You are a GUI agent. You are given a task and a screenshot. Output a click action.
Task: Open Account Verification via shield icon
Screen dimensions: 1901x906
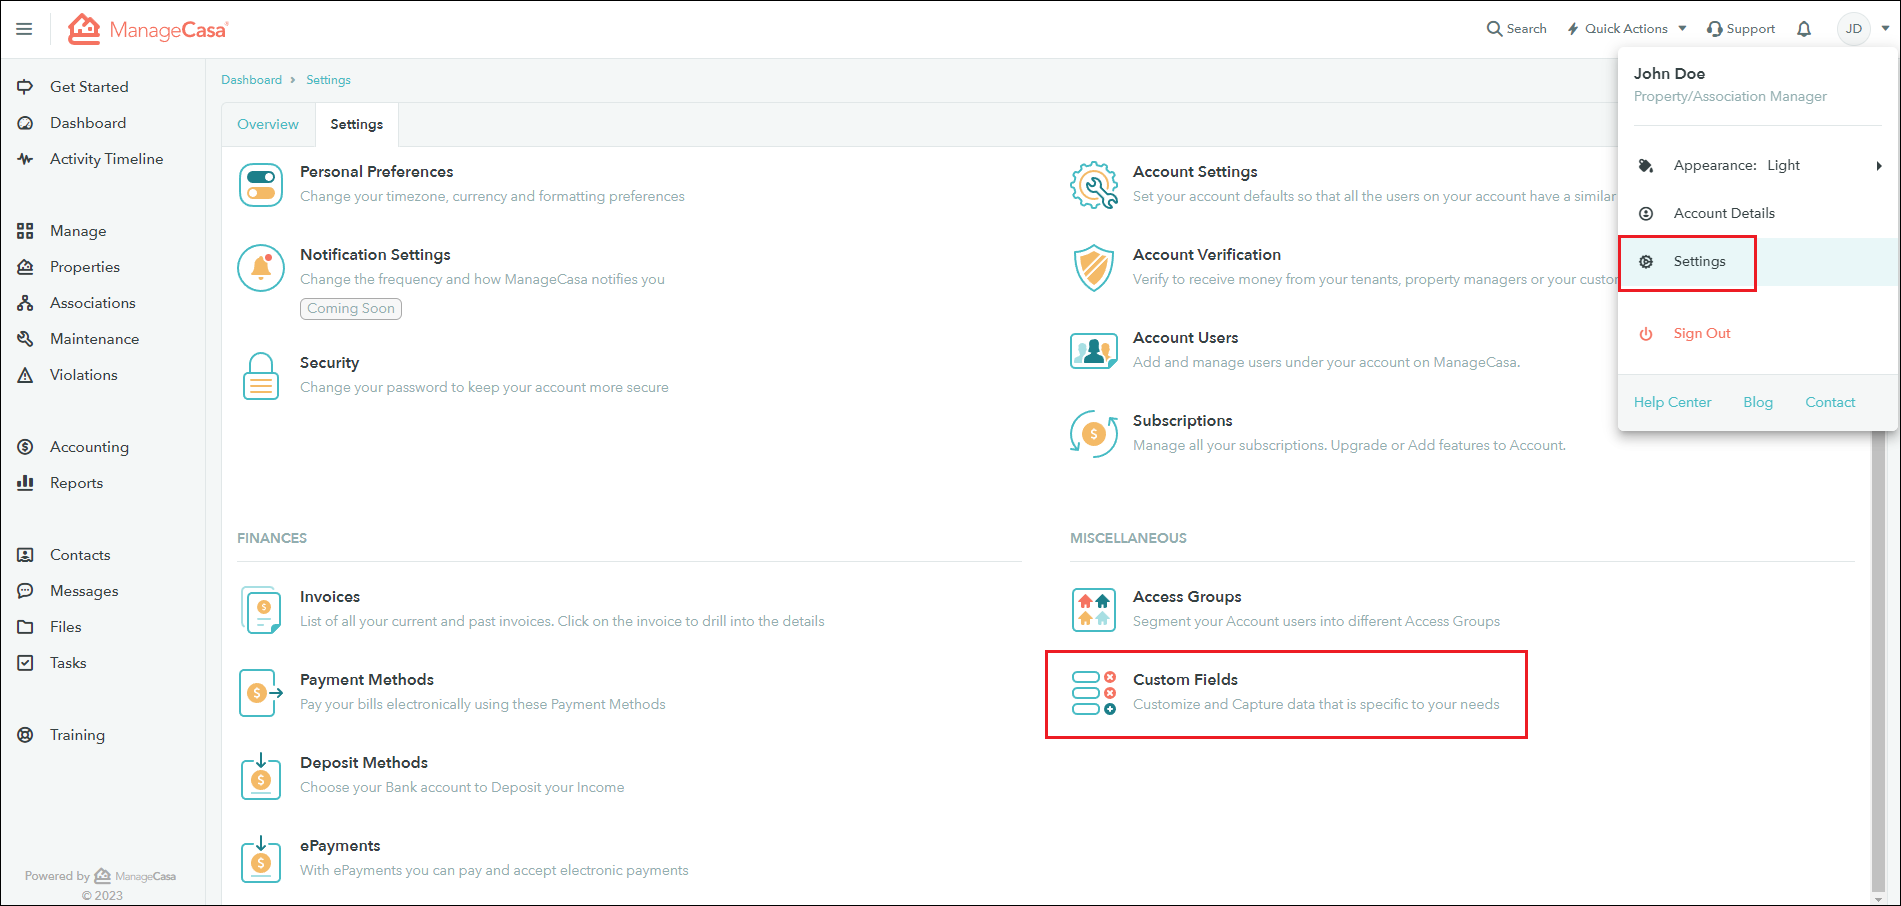click(1093, 268)
